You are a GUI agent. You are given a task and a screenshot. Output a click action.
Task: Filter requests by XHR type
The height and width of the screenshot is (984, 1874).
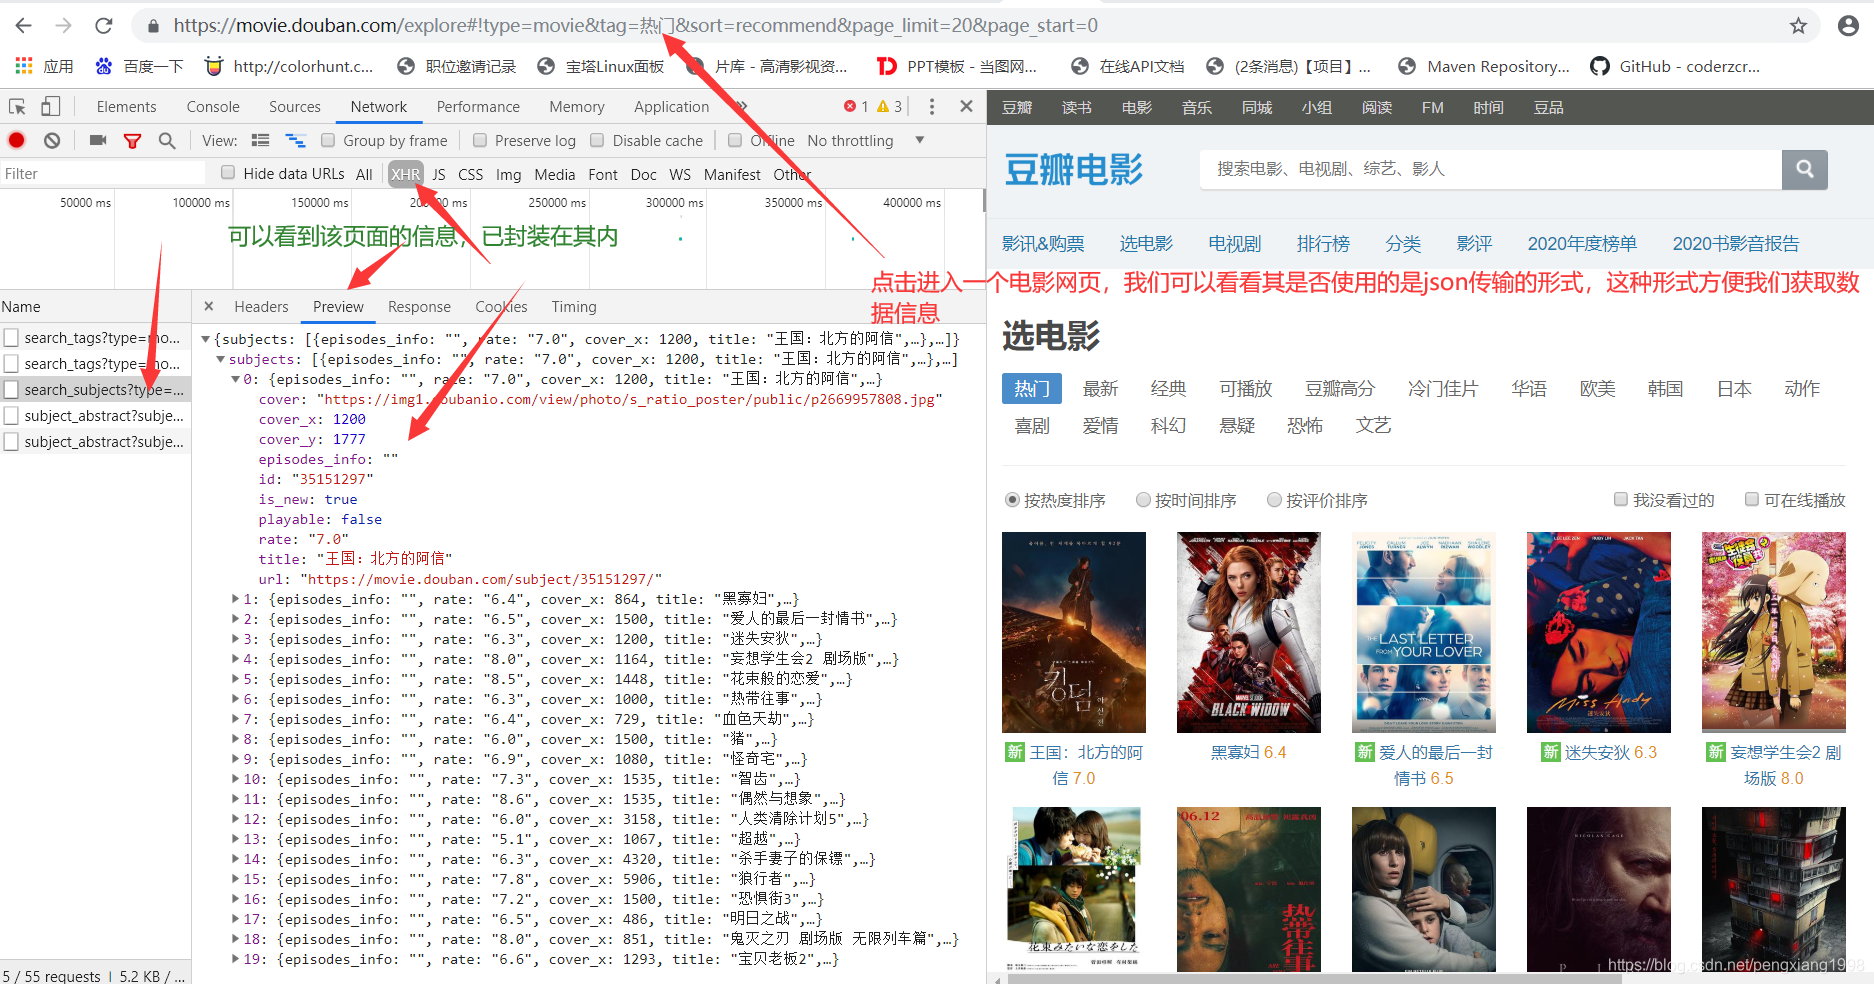(405, 174)
